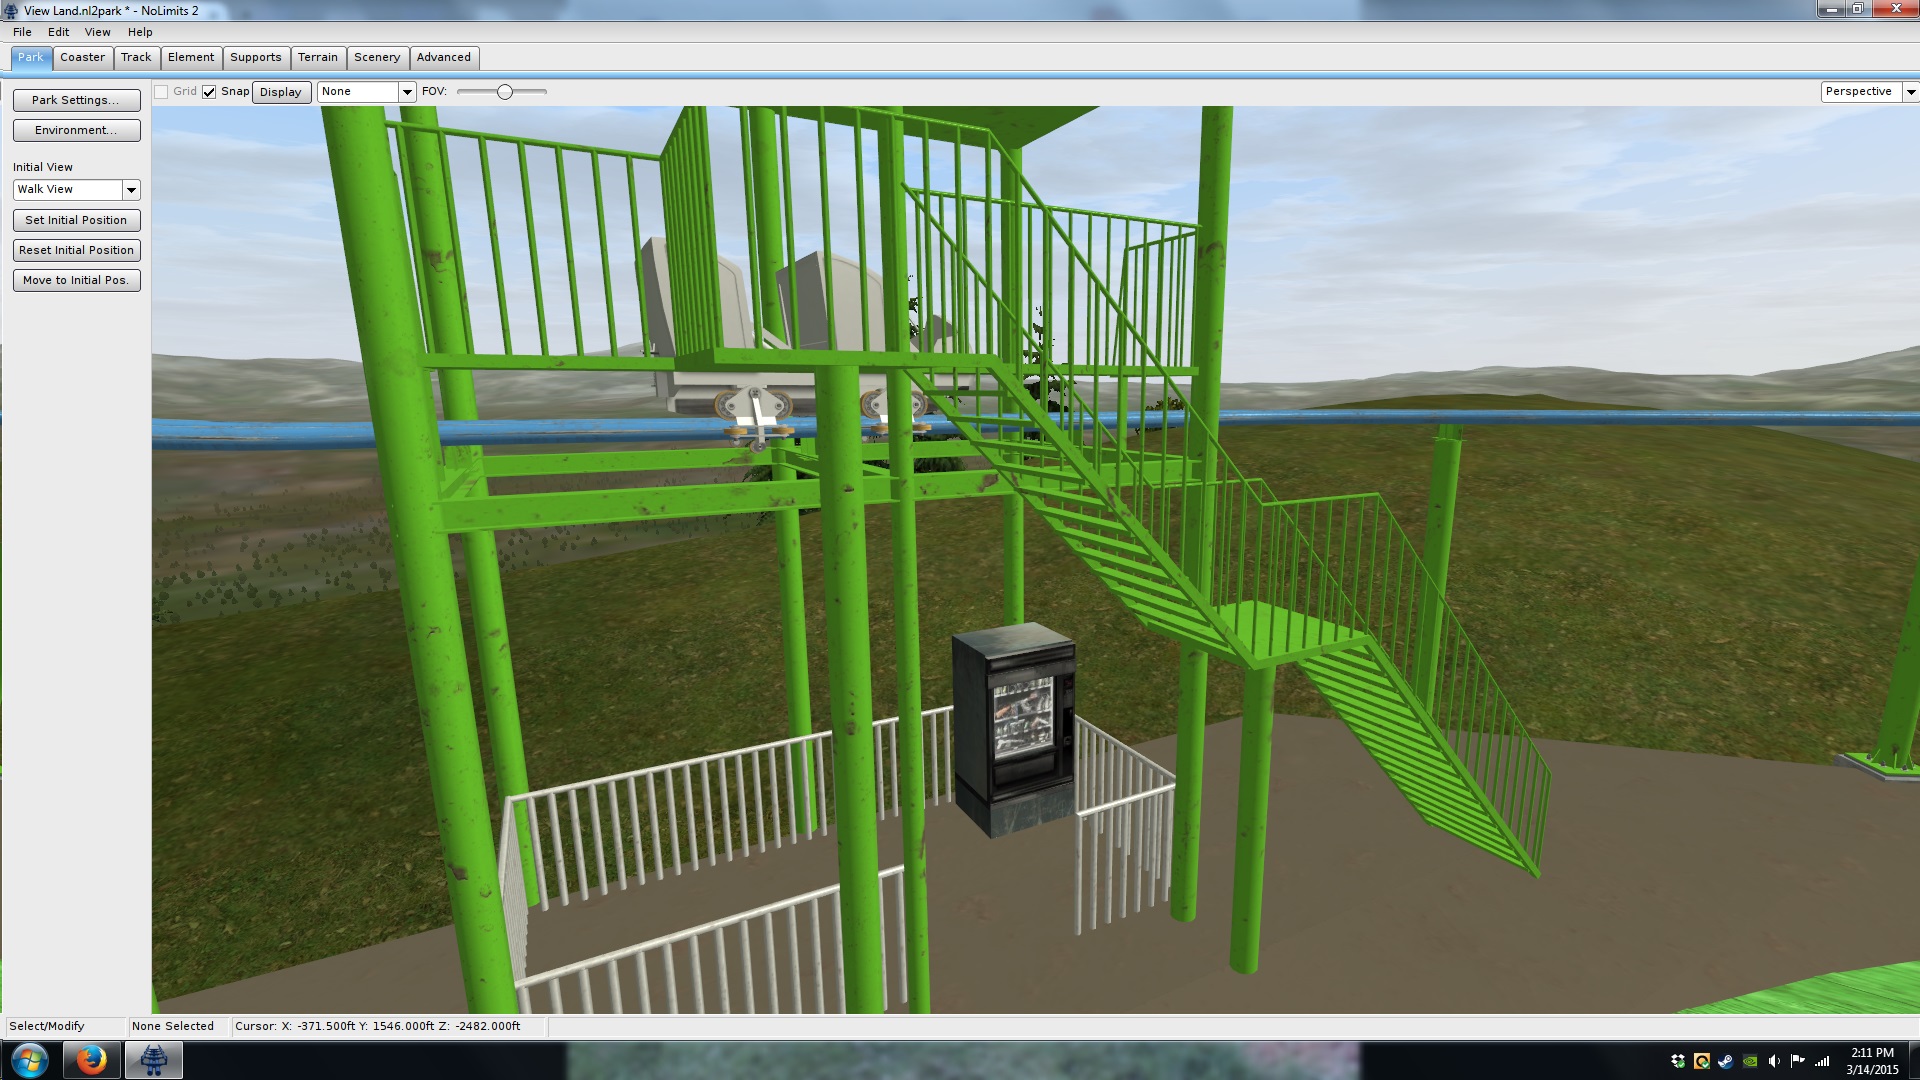Click the FOV slider handle
The width and height of the screenshot is (1920, 1080).
point(505,92)
